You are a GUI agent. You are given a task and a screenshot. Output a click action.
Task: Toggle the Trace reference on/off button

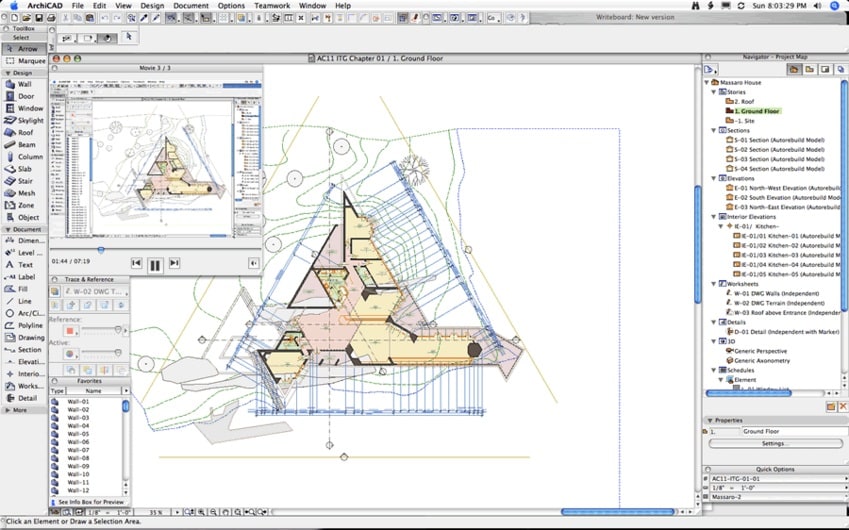pyautogui.click(x=55, y=291)
